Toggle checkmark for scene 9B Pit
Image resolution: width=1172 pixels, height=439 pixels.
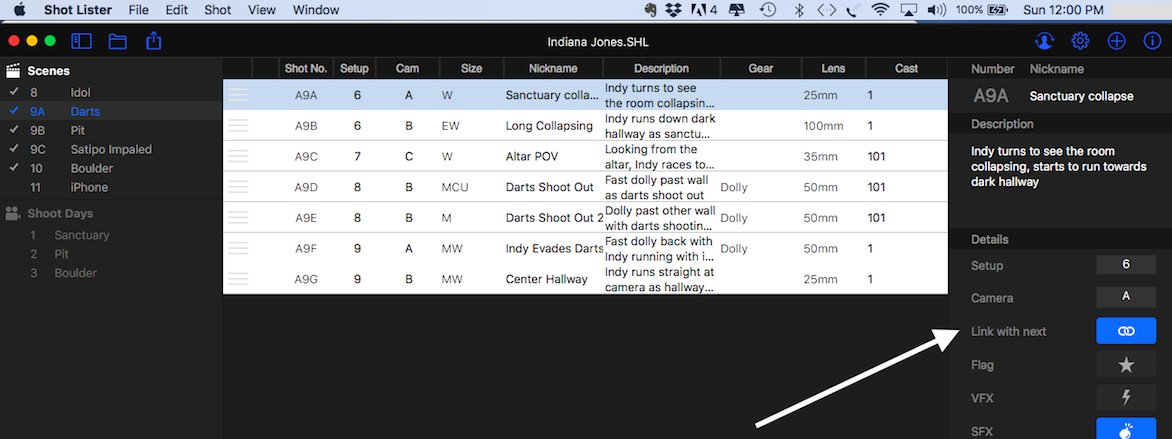point(14,130)
